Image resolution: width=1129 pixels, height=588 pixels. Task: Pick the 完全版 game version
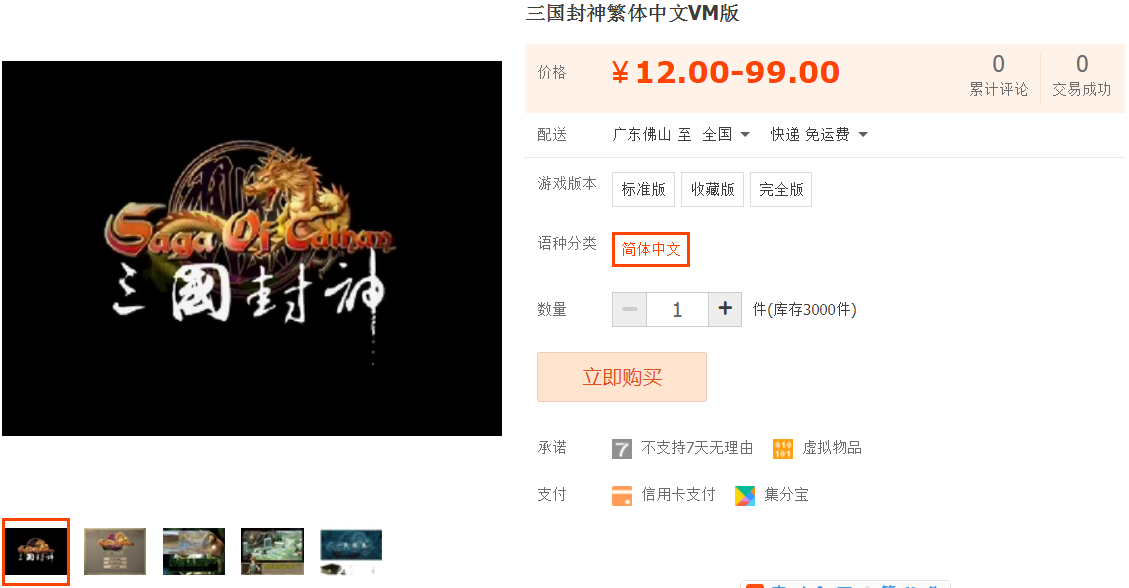(781, 189)
